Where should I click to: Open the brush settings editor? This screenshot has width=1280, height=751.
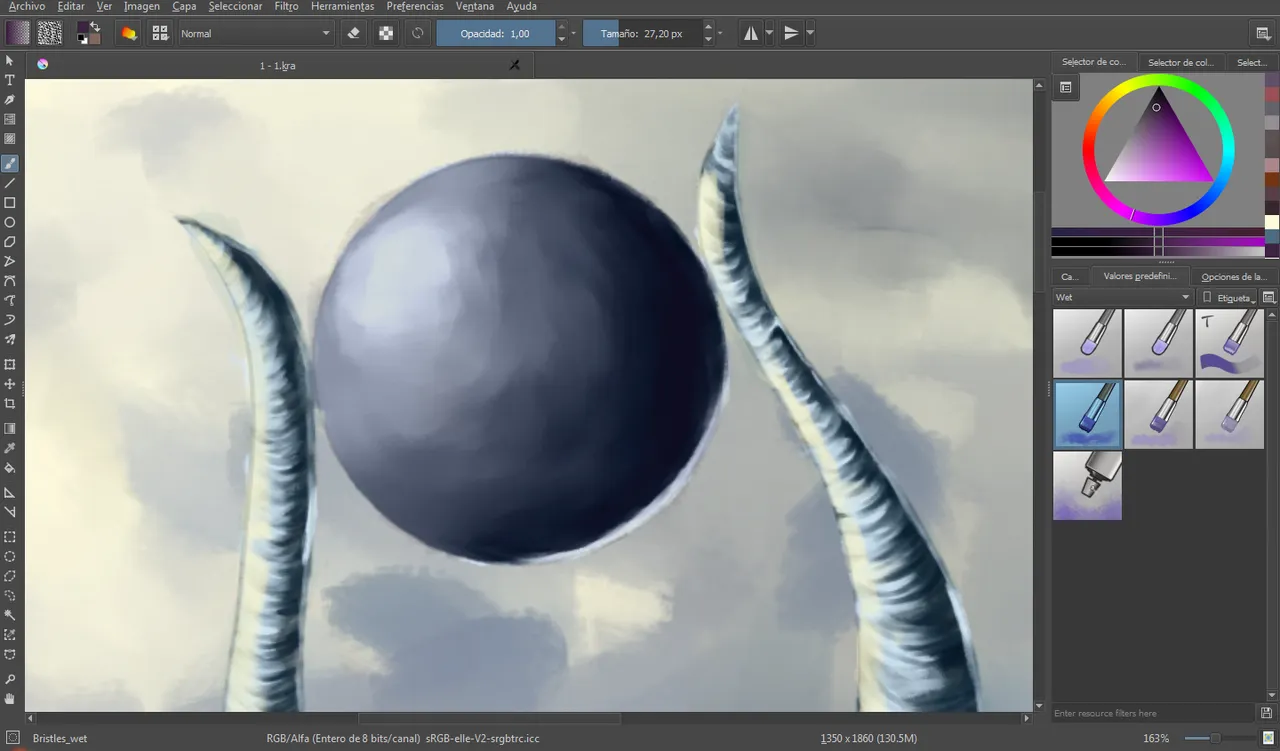(x=128, y=33)
